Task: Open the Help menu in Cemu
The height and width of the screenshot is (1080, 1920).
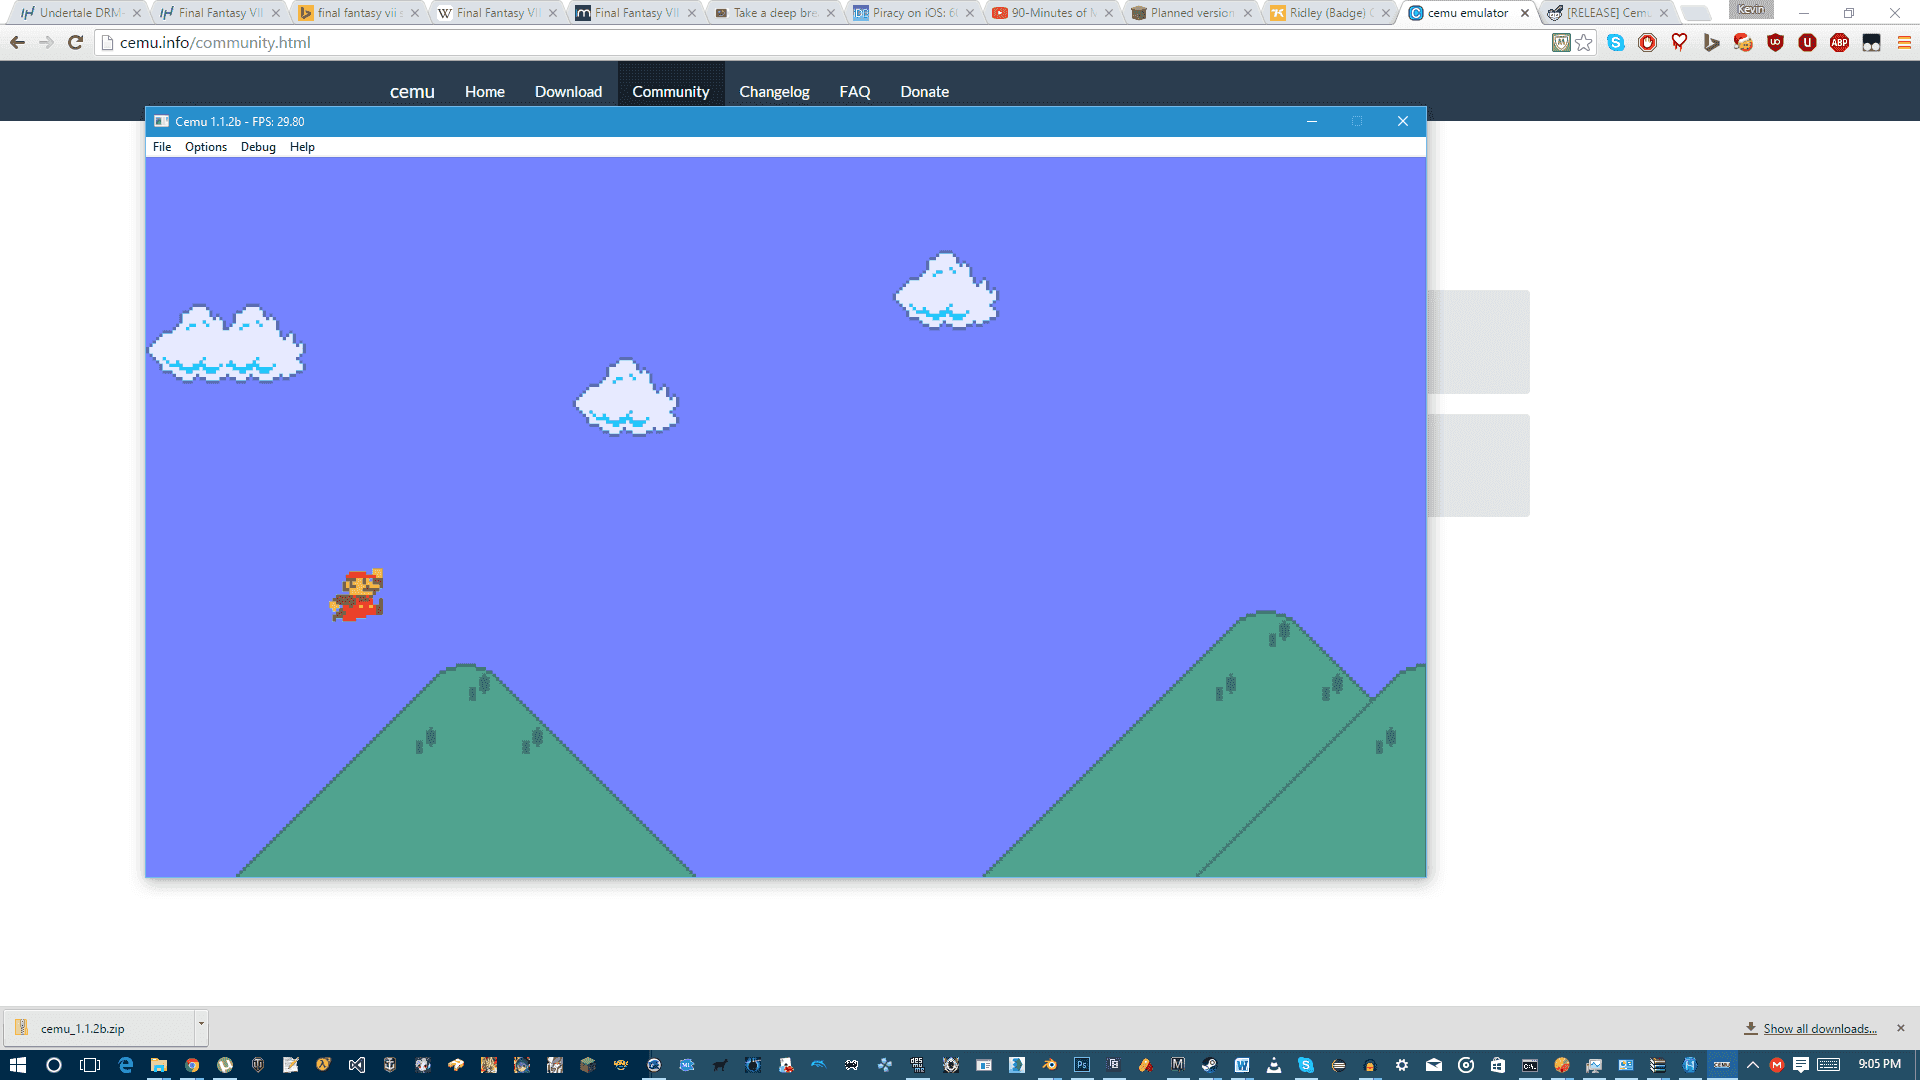Action: (x=302, y=147)
